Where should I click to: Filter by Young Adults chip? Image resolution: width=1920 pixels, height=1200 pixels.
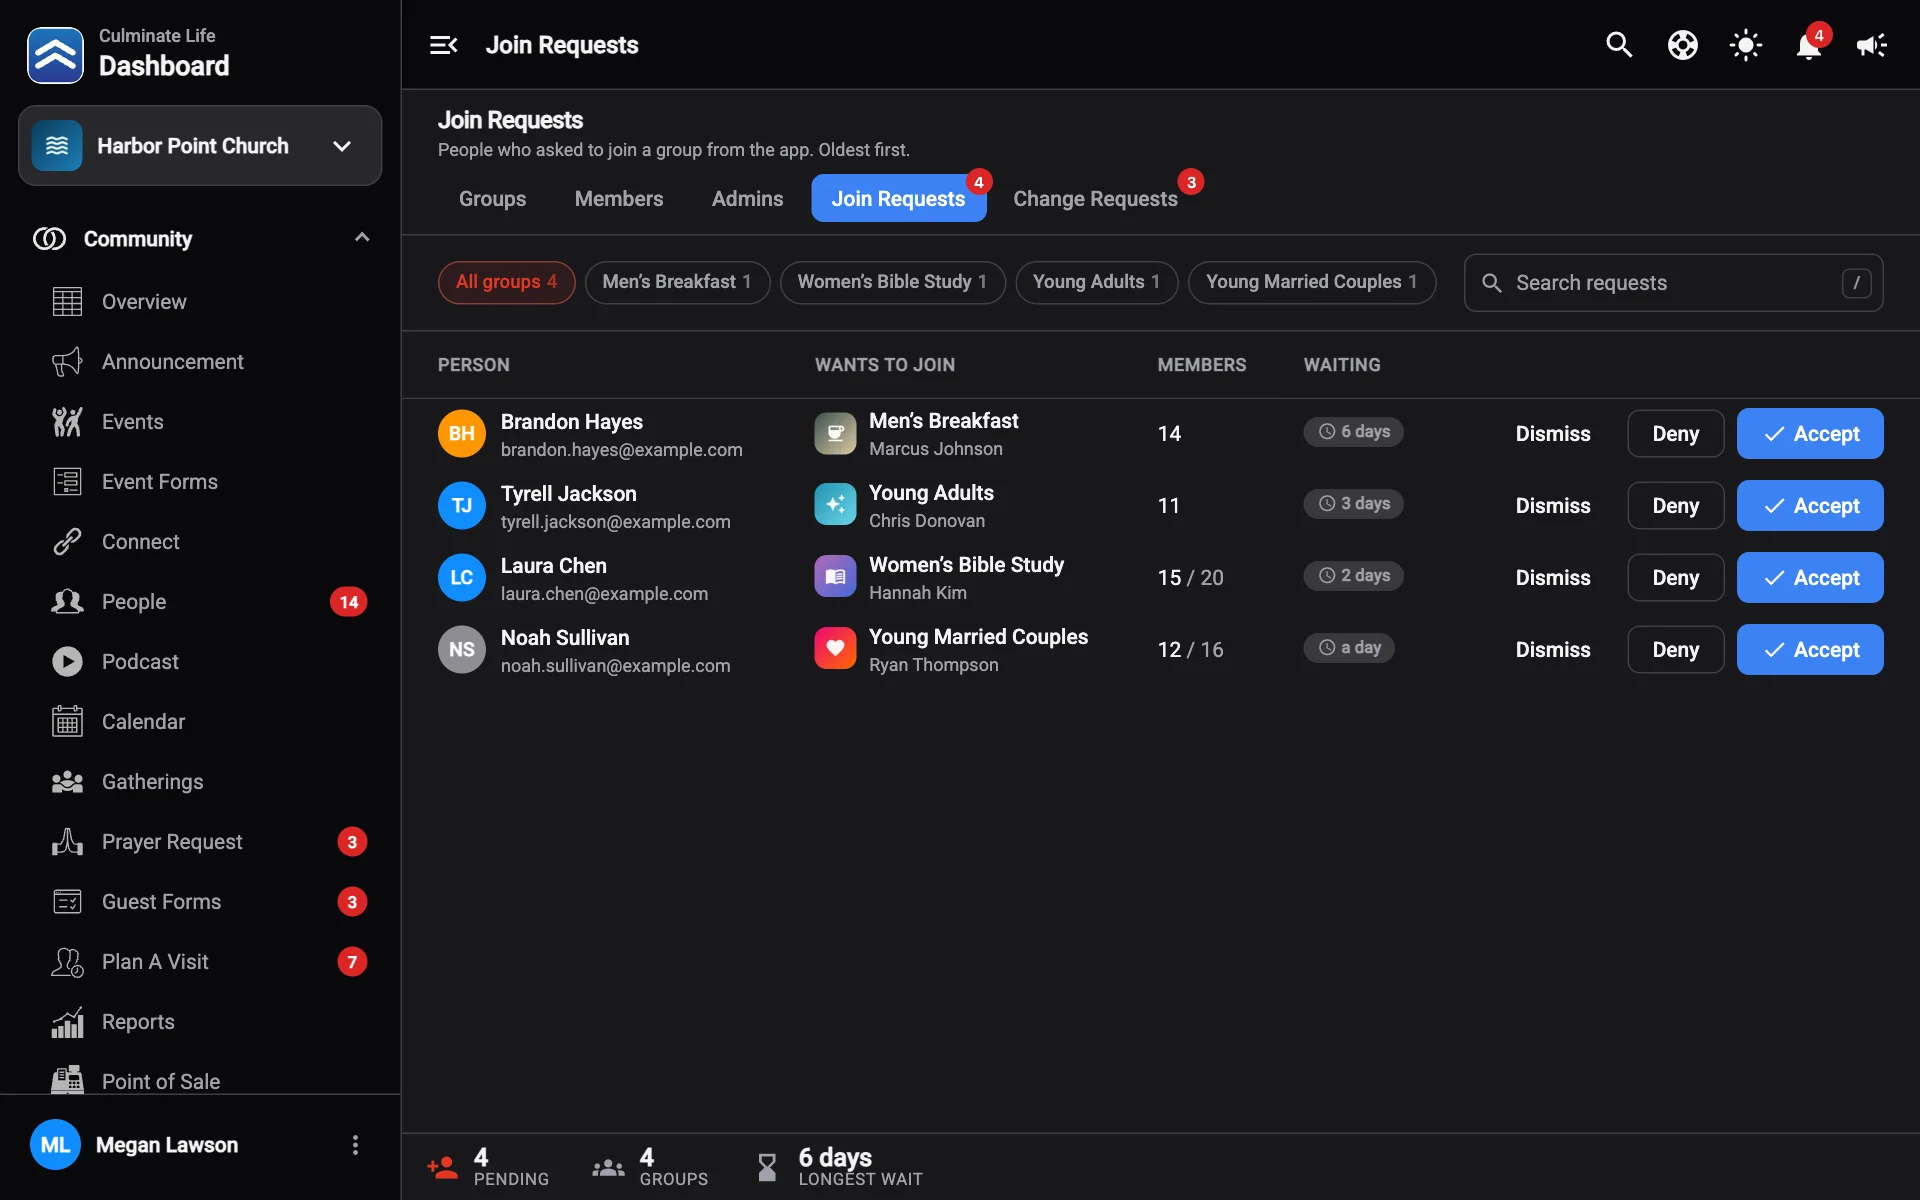tap(1096, 282)
